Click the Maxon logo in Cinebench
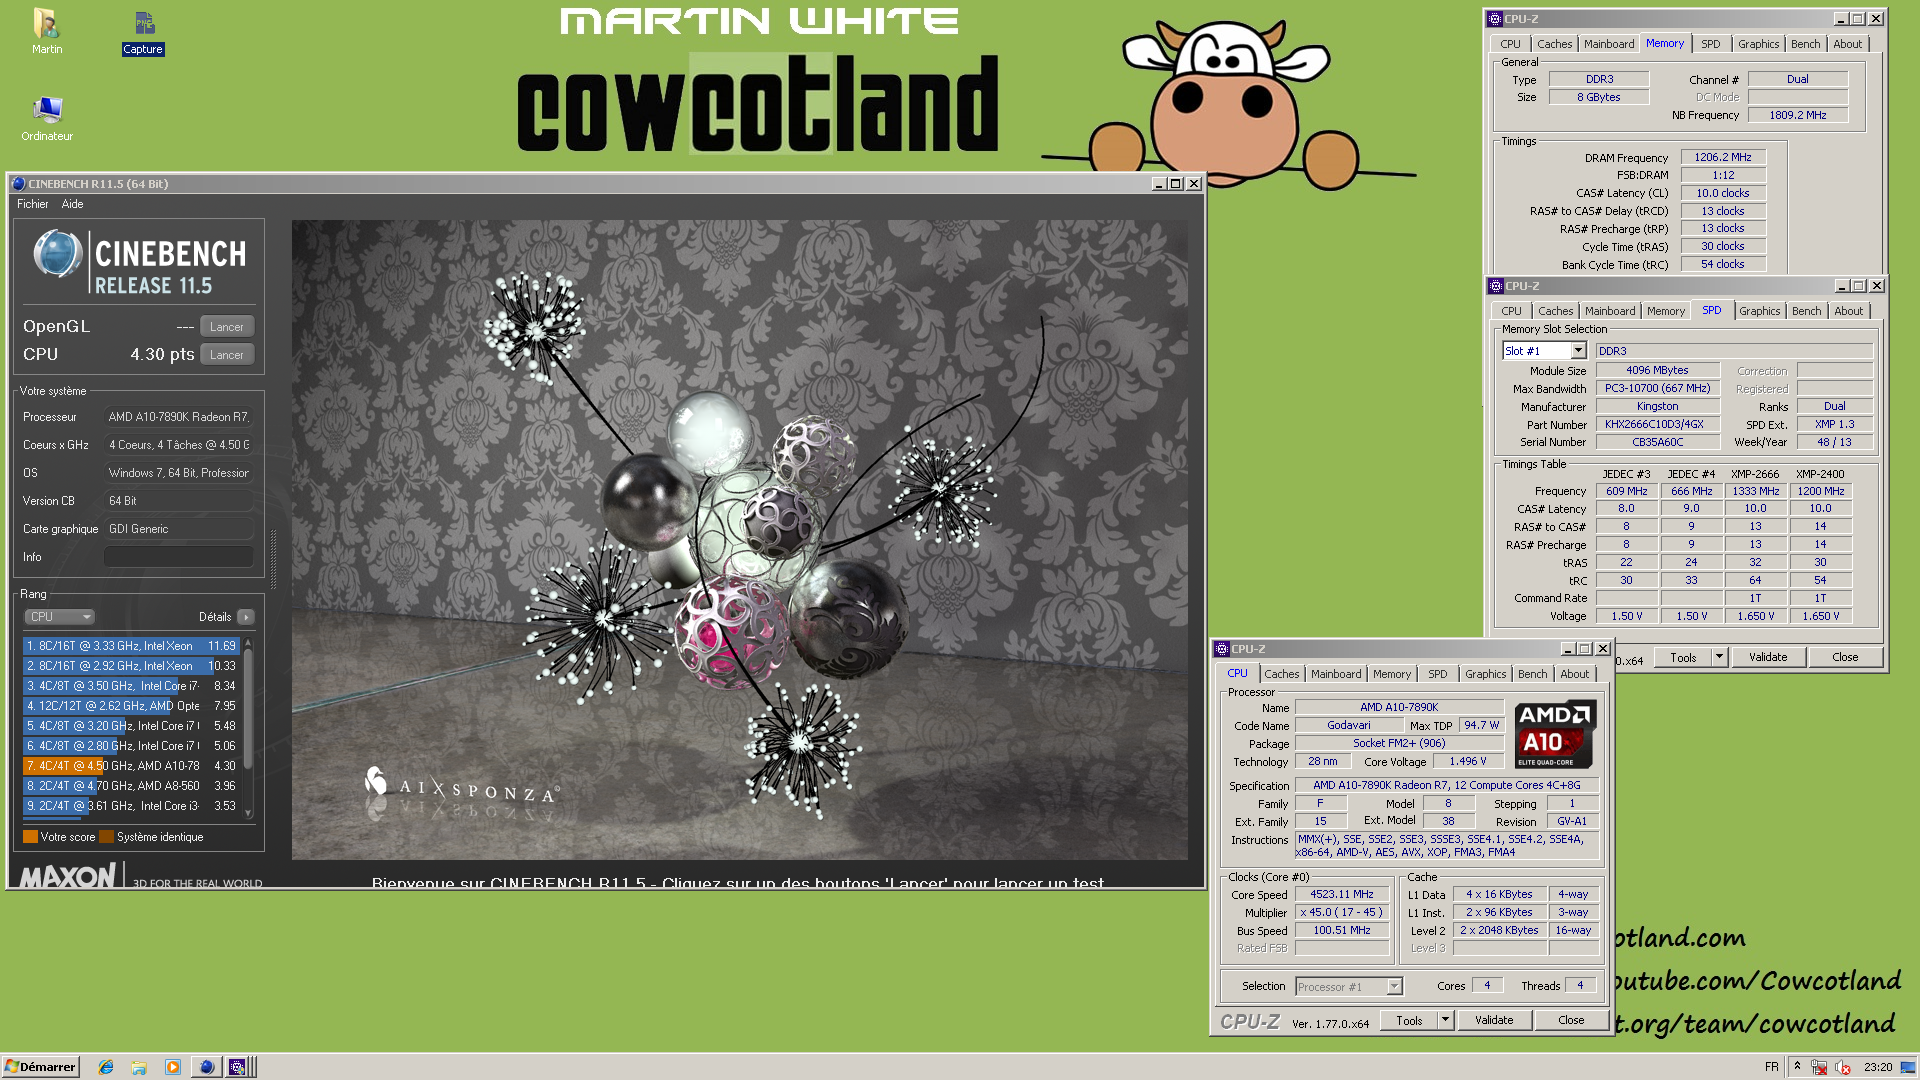Image resolution: width=1920 pixels, height=1080 pixels. 68,876
